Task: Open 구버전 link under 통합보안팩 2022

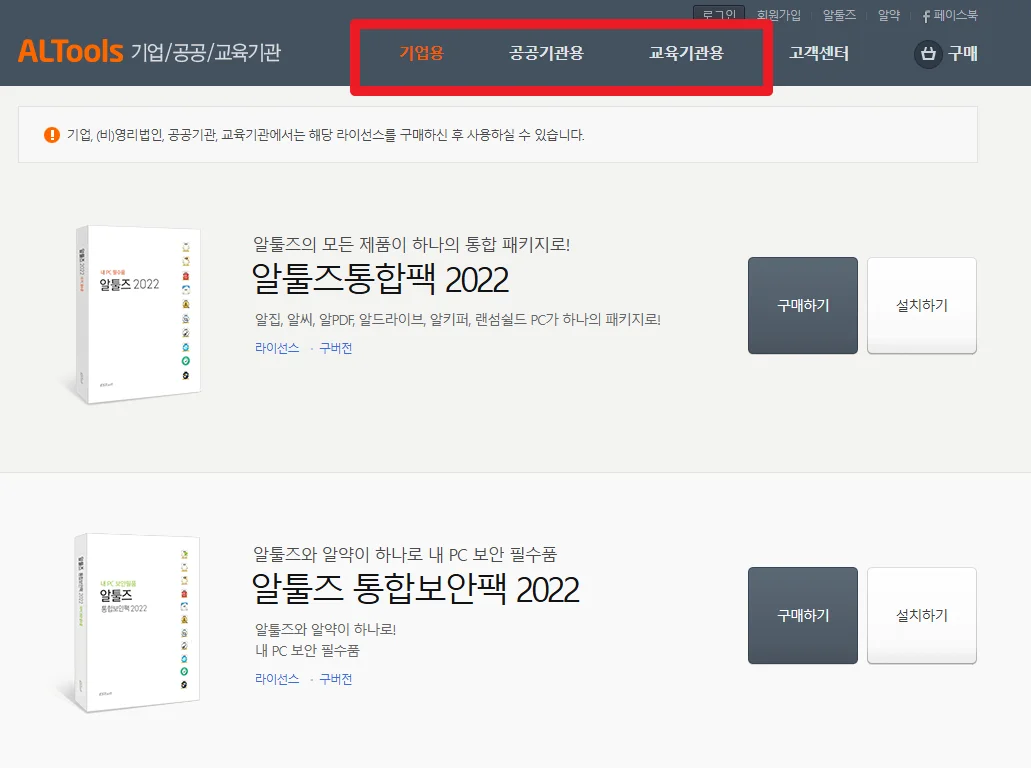Action: (x=335, y=679)
